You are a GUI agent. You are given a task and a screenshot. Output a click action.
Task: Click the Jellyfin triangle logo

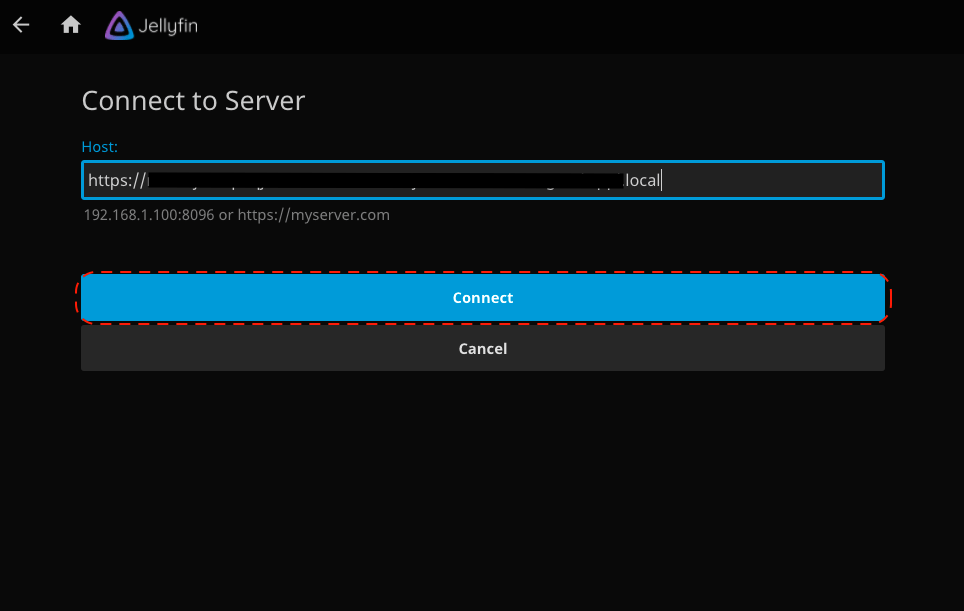tap(119, 26)
